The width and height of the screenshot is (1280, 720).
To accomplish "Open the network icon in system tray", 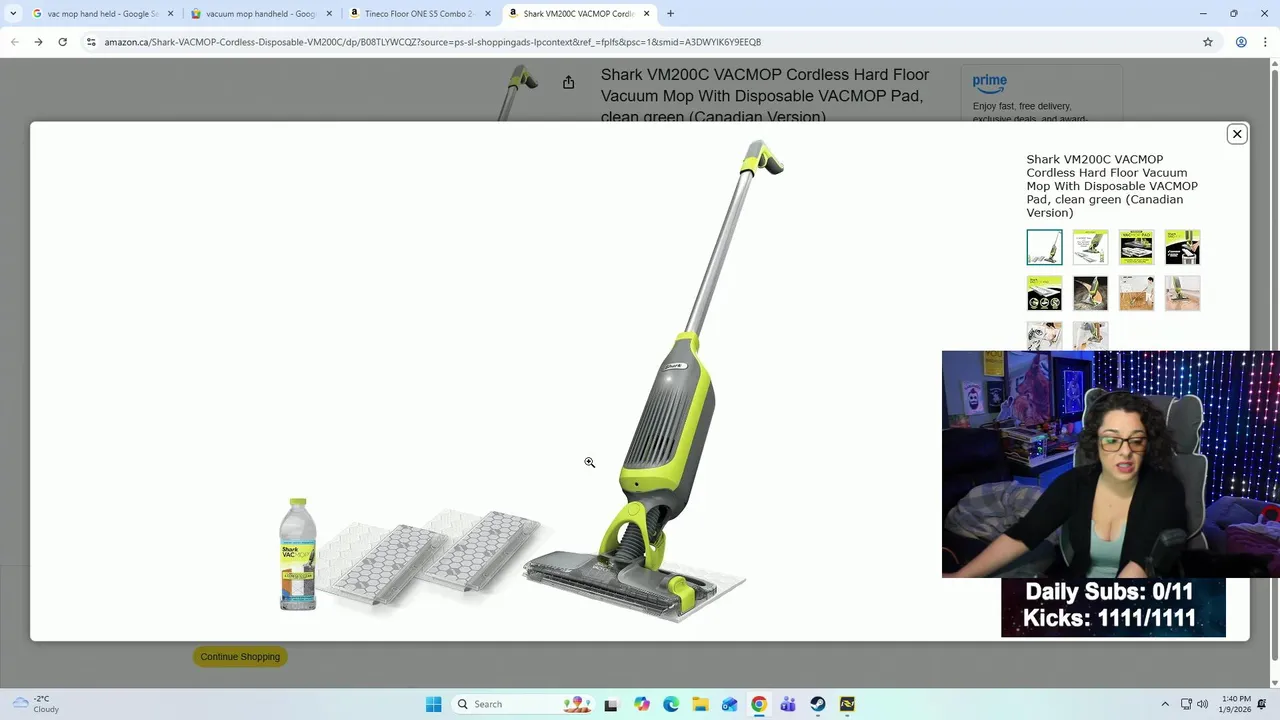I will (1186, 704).
